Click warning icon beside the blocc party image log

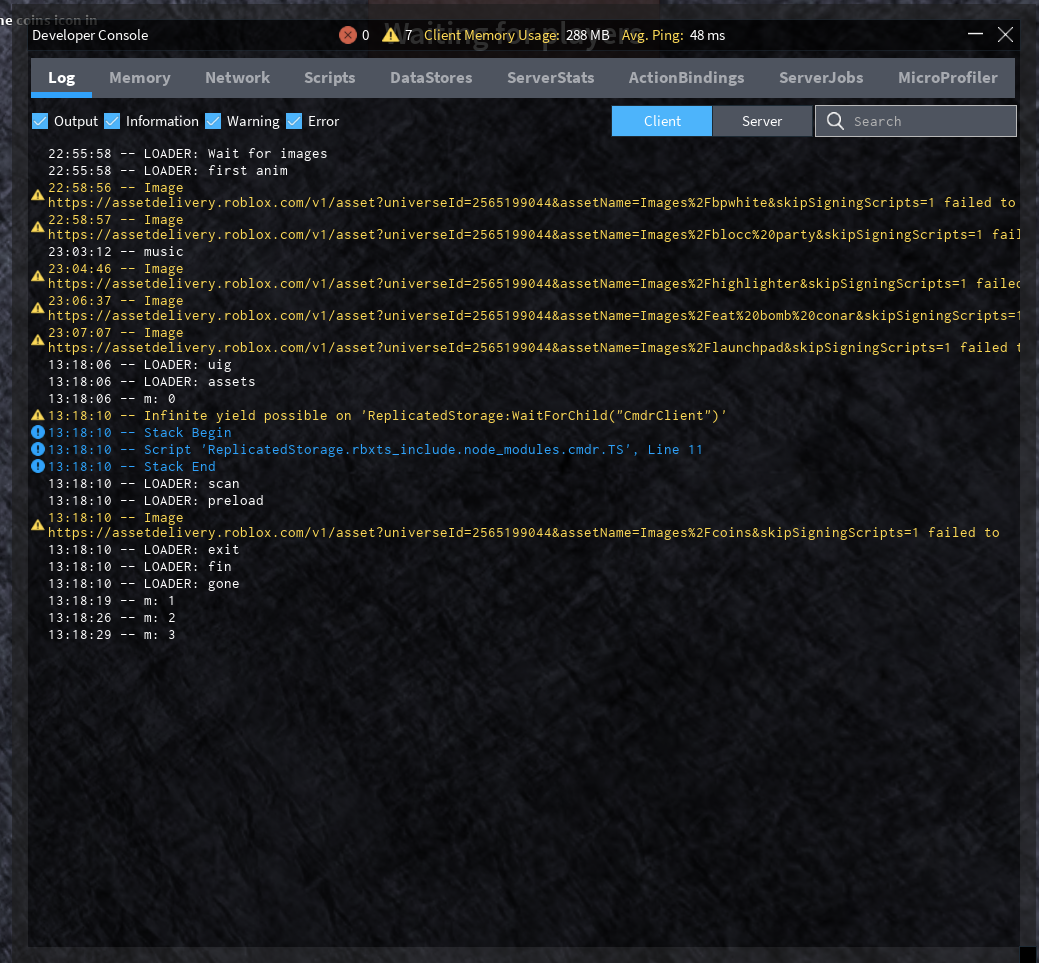(x=38, y=227)
